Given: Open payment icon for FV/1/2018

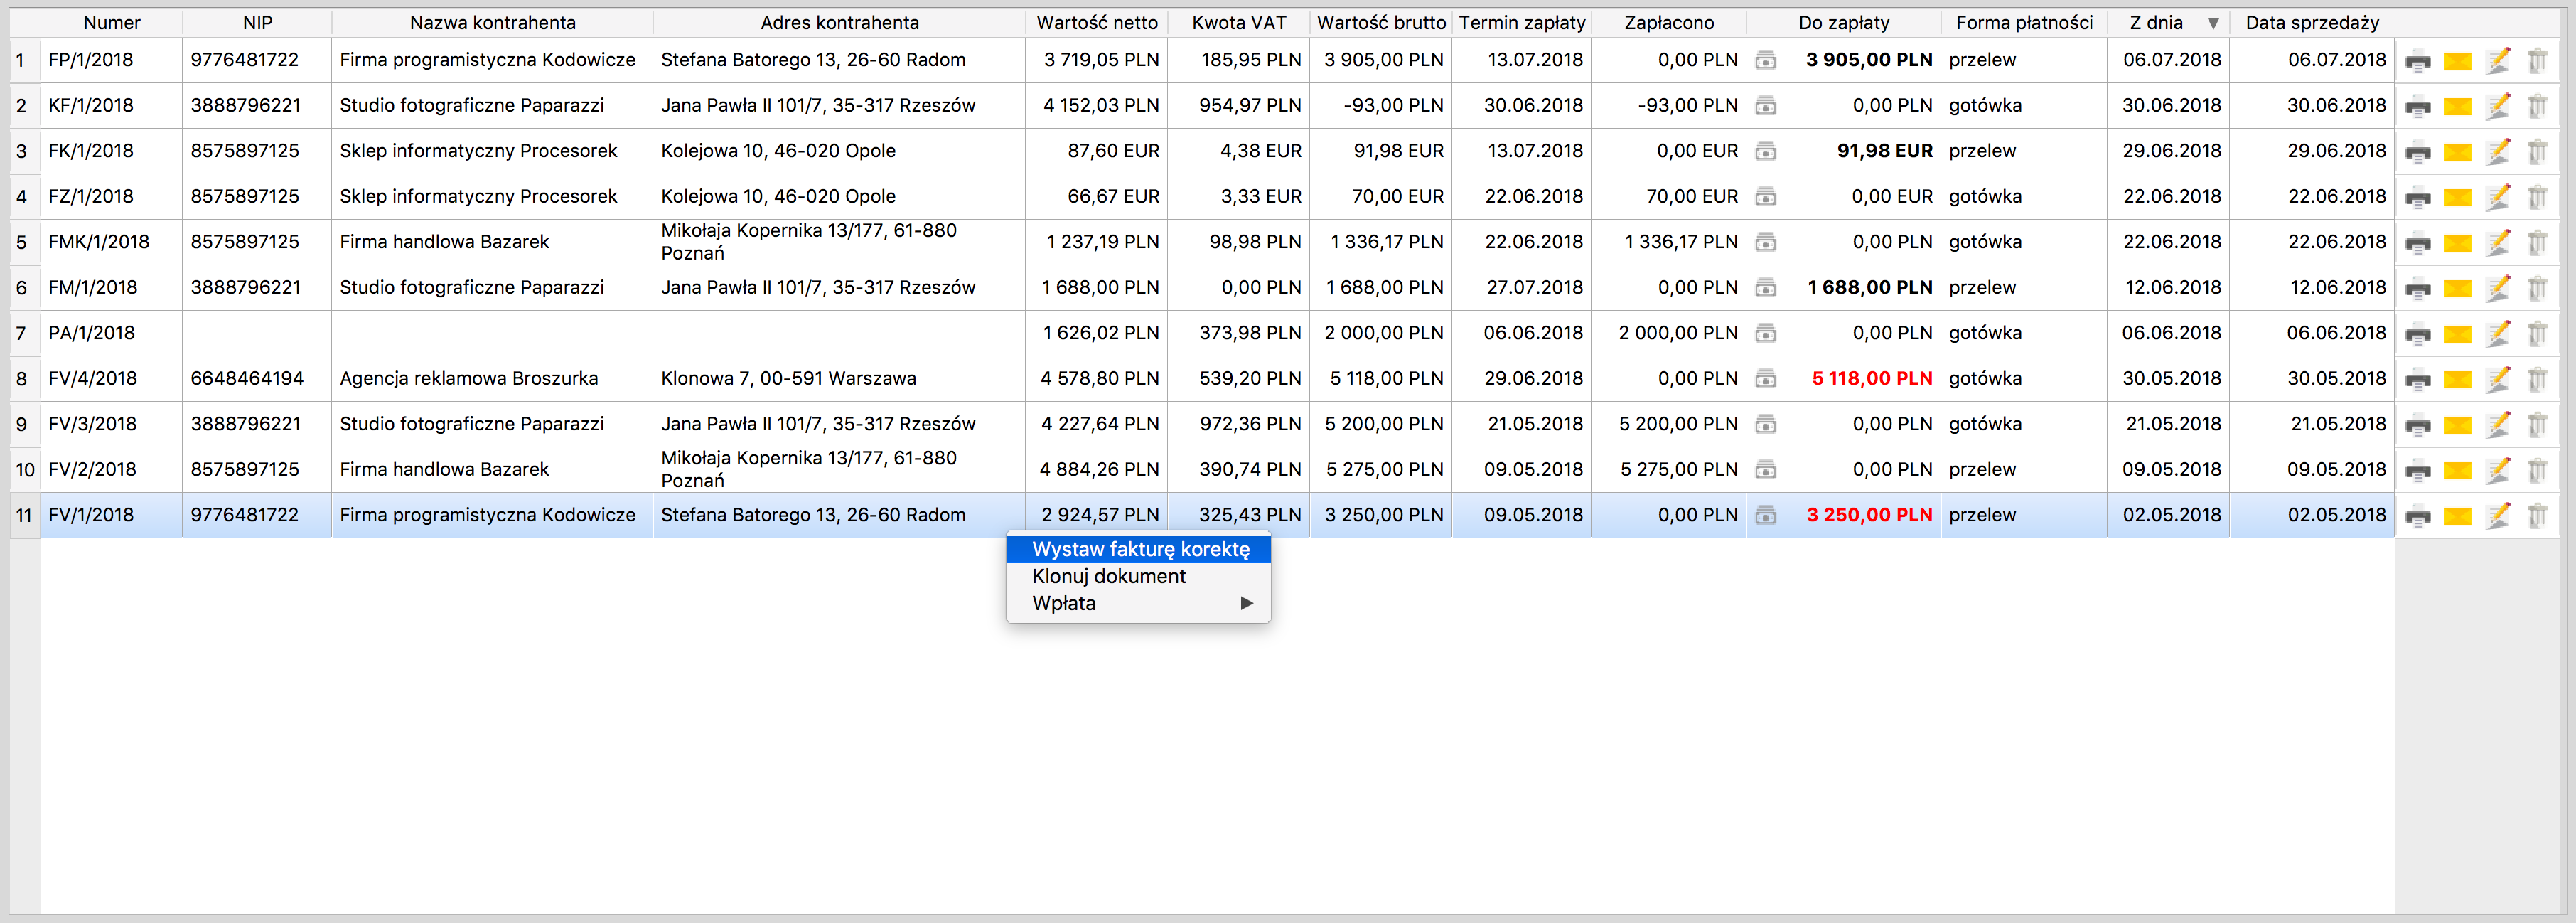Looking at the screenshot, I should click(1766, 516).
